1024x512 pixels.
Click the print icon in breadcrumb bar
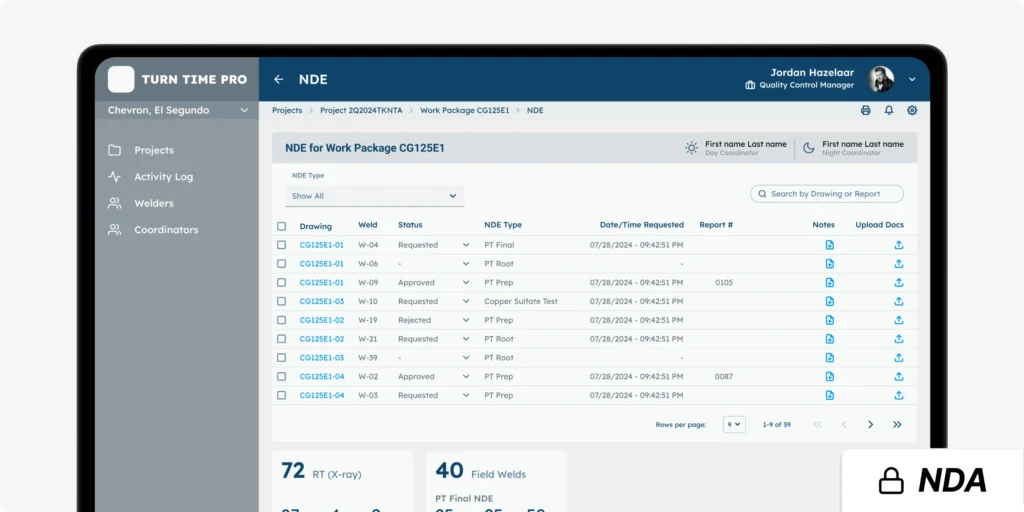tap(866, 111)
